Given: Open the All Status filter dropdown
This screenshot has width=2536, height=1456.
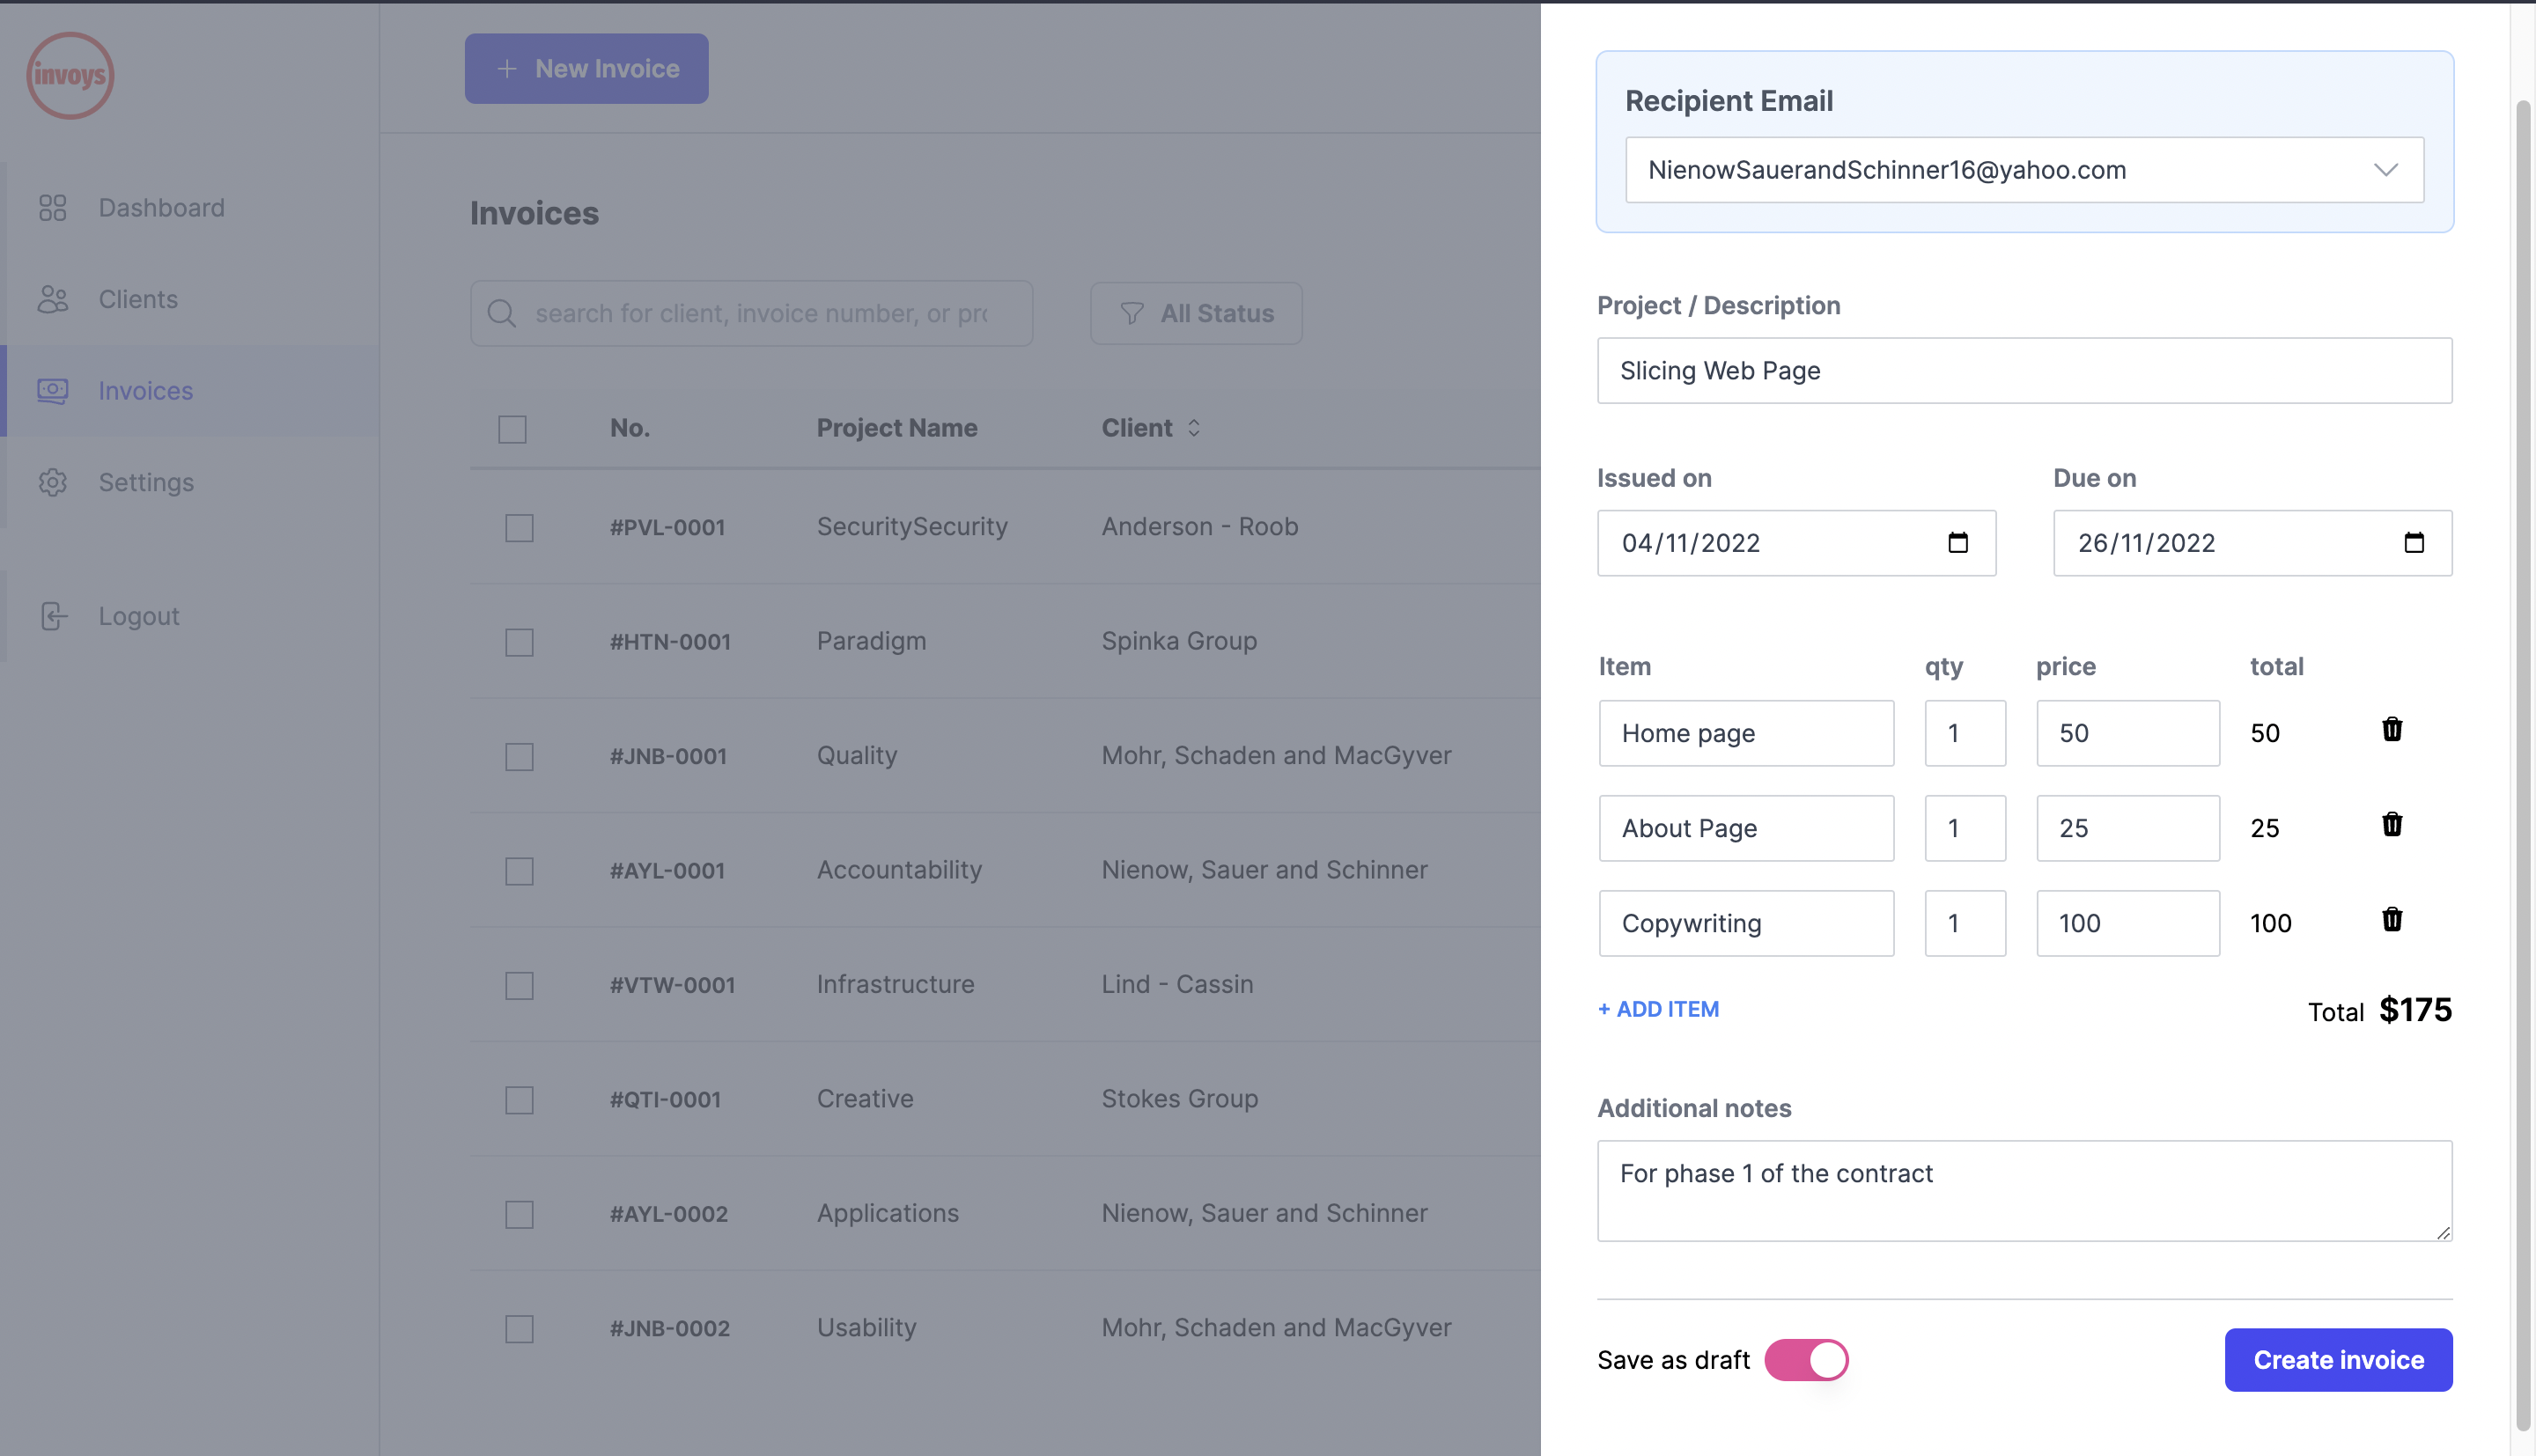Looking at the screenshot, I should 1196,314.
